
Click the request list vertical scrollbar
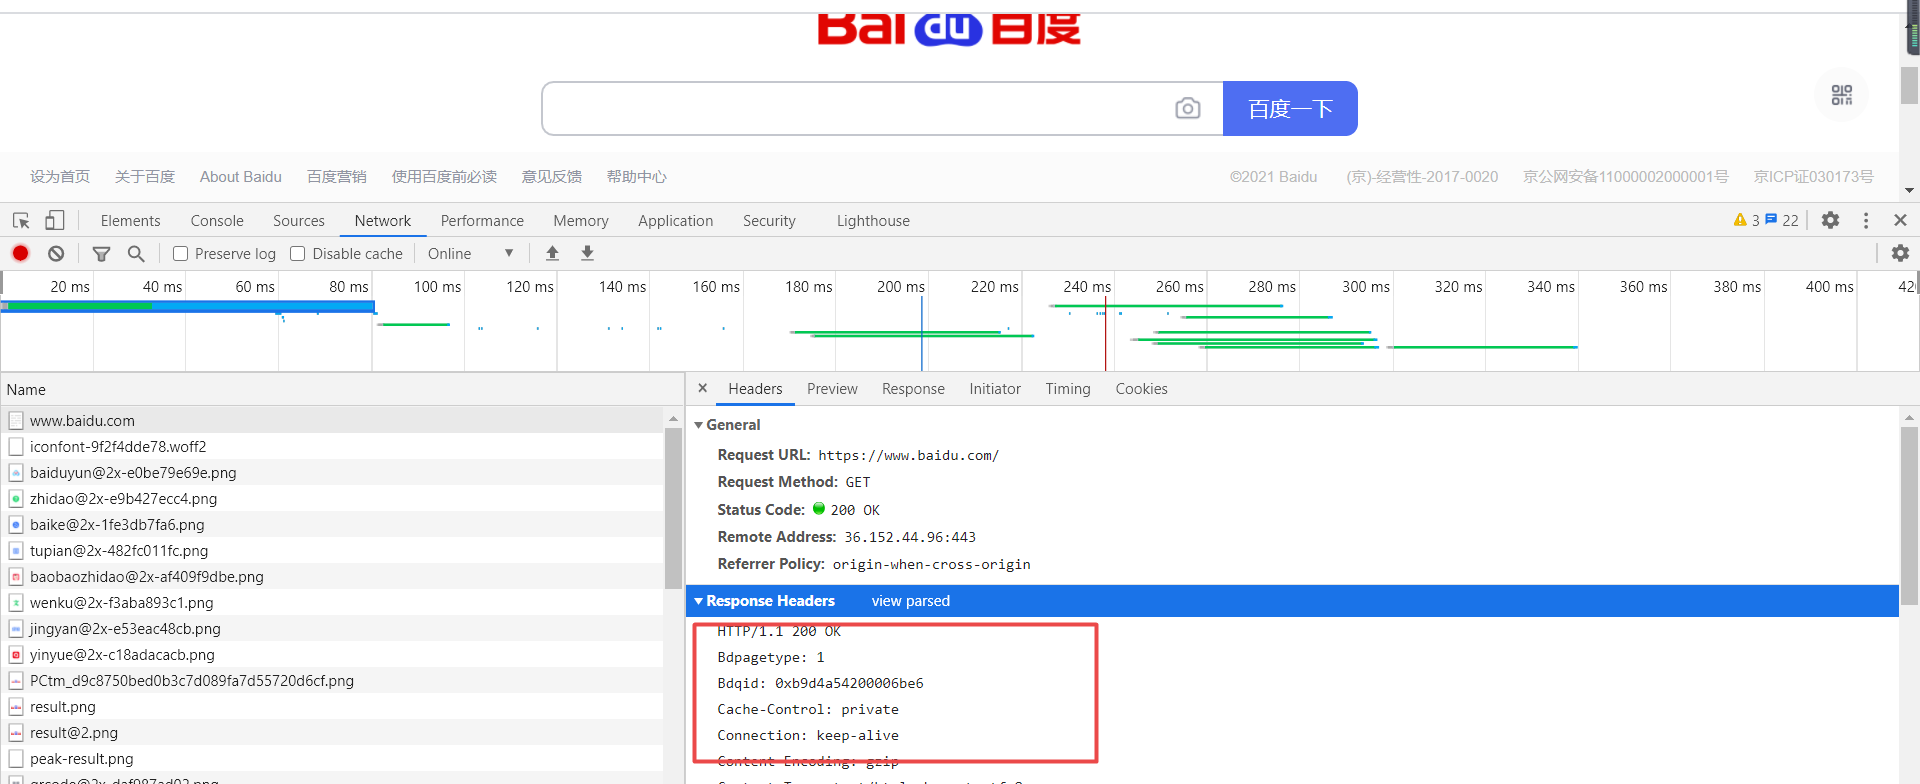[x=673, y=510]
